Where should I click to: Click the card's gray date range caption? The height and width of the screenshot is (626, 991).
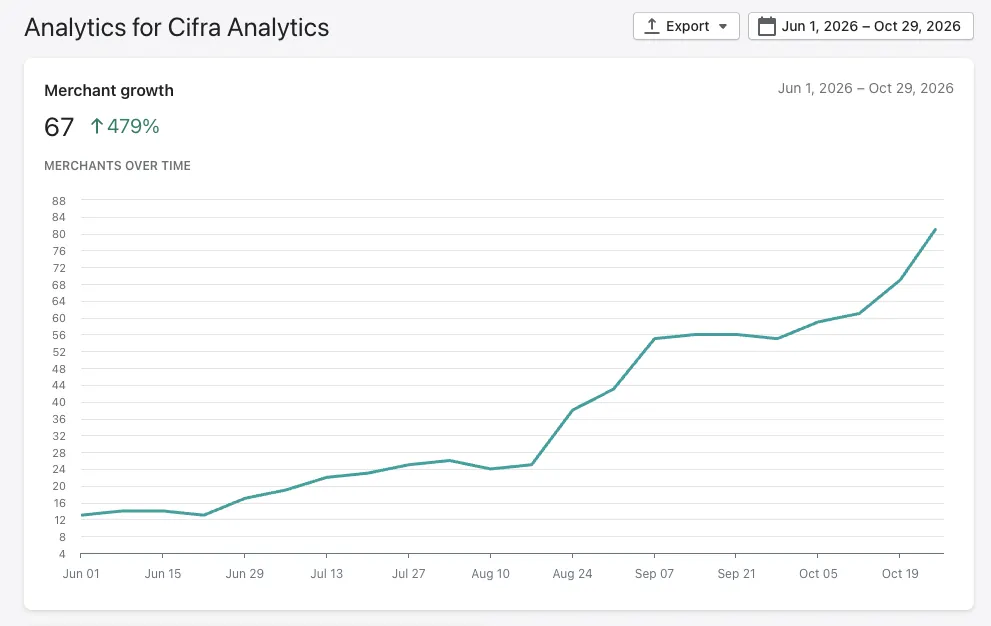865,89
